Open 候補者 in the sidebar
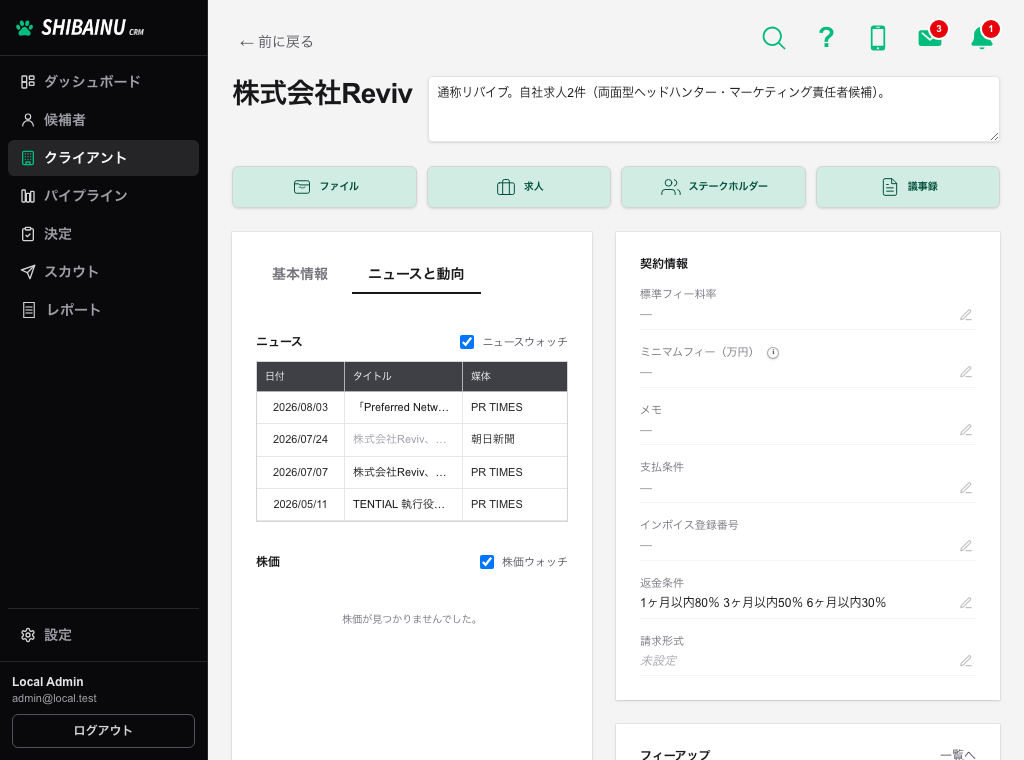The height and width of the screenshot is (760, 1024). click(x=103, y=120)
